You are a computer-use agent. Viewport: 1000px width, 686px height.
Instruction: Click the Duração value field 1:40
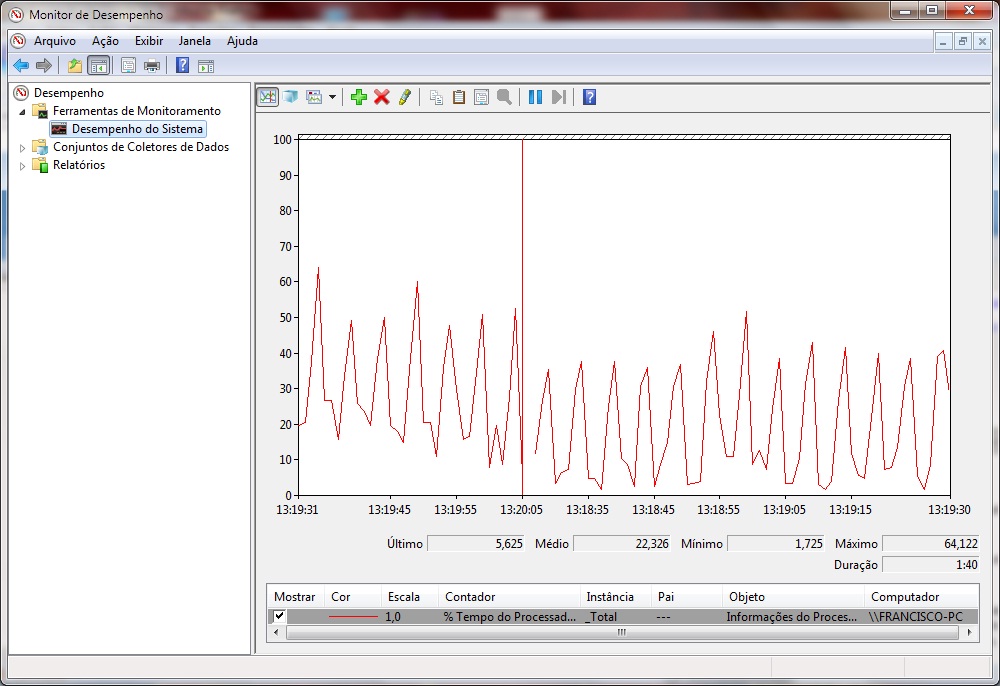(930, 565)
